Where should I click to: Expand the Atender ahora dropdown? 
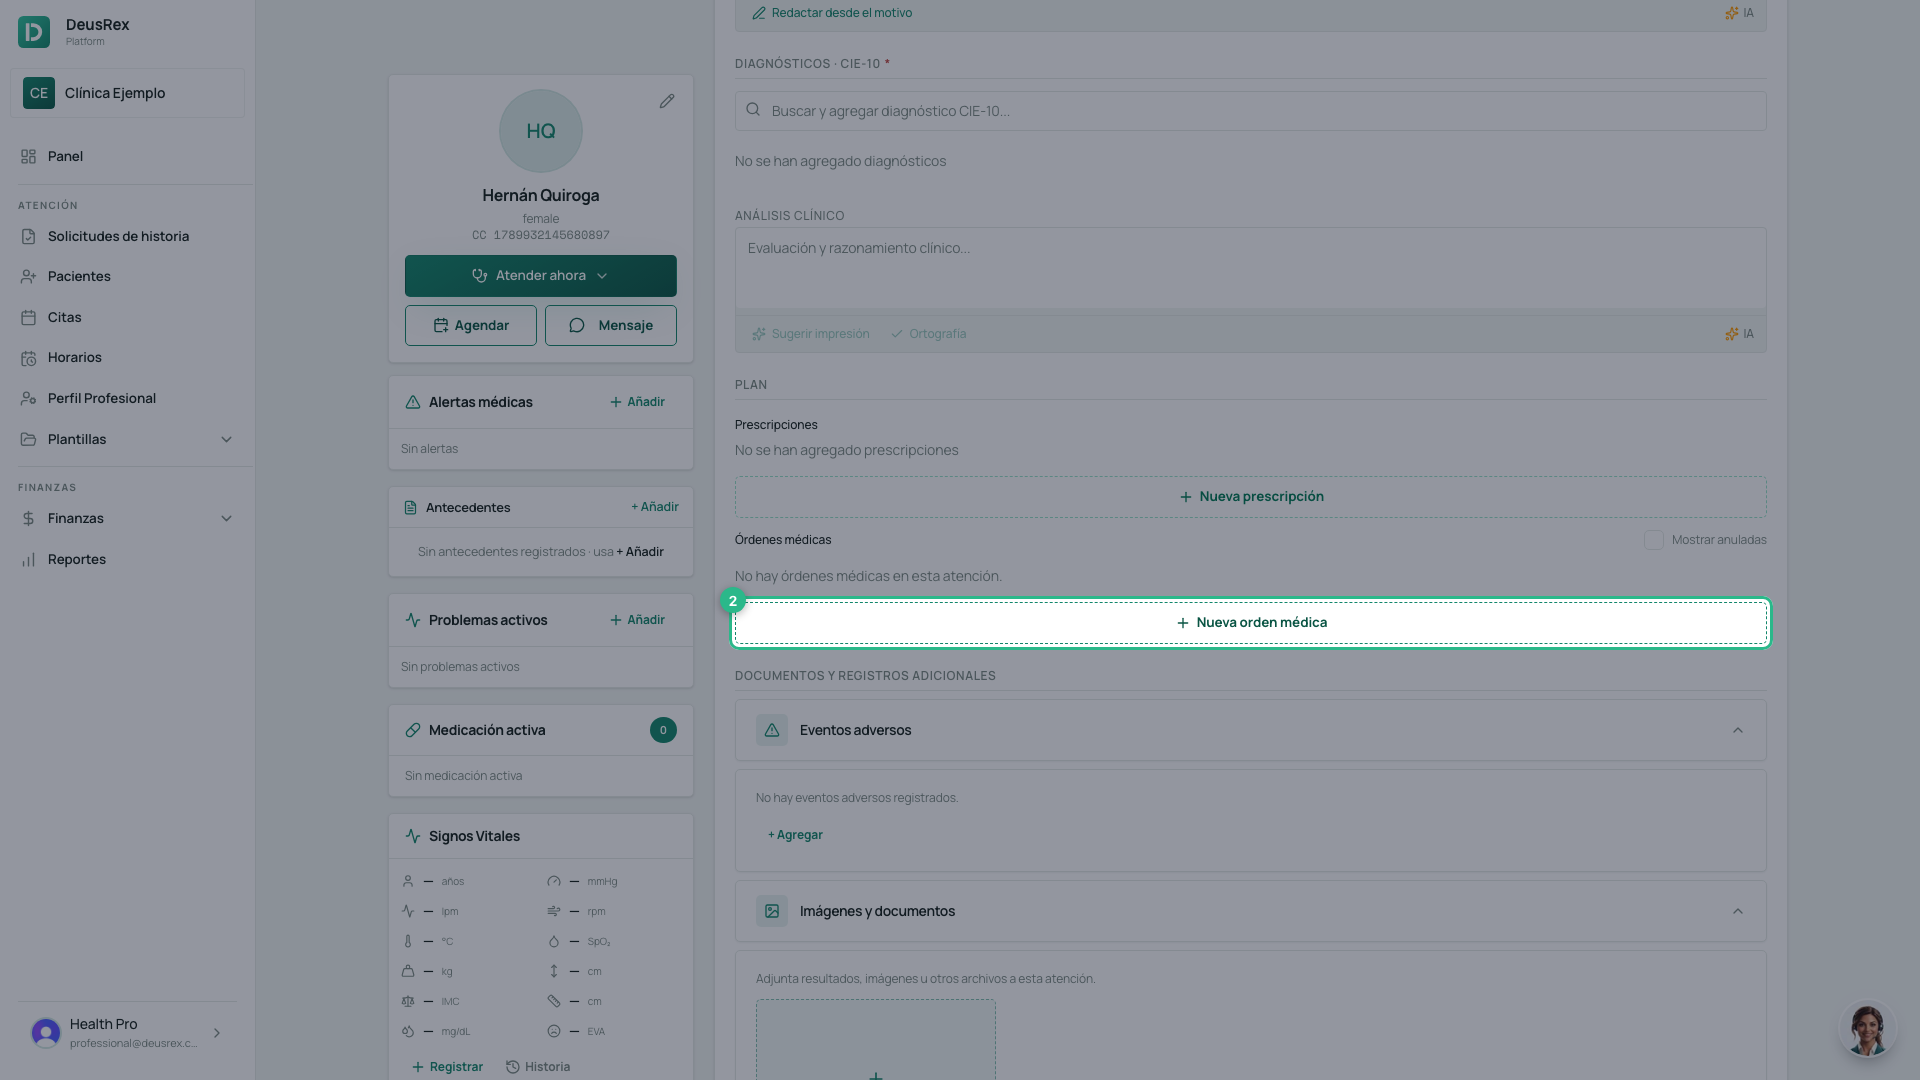[x=602, y=276]
